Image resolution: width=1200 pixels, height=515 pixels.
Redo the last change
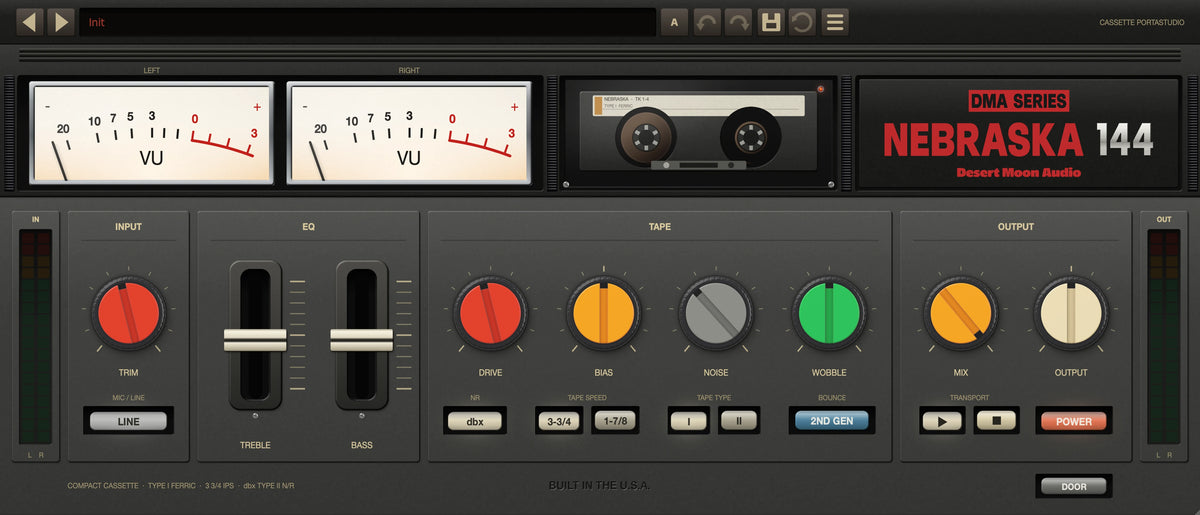coord(738,22)
